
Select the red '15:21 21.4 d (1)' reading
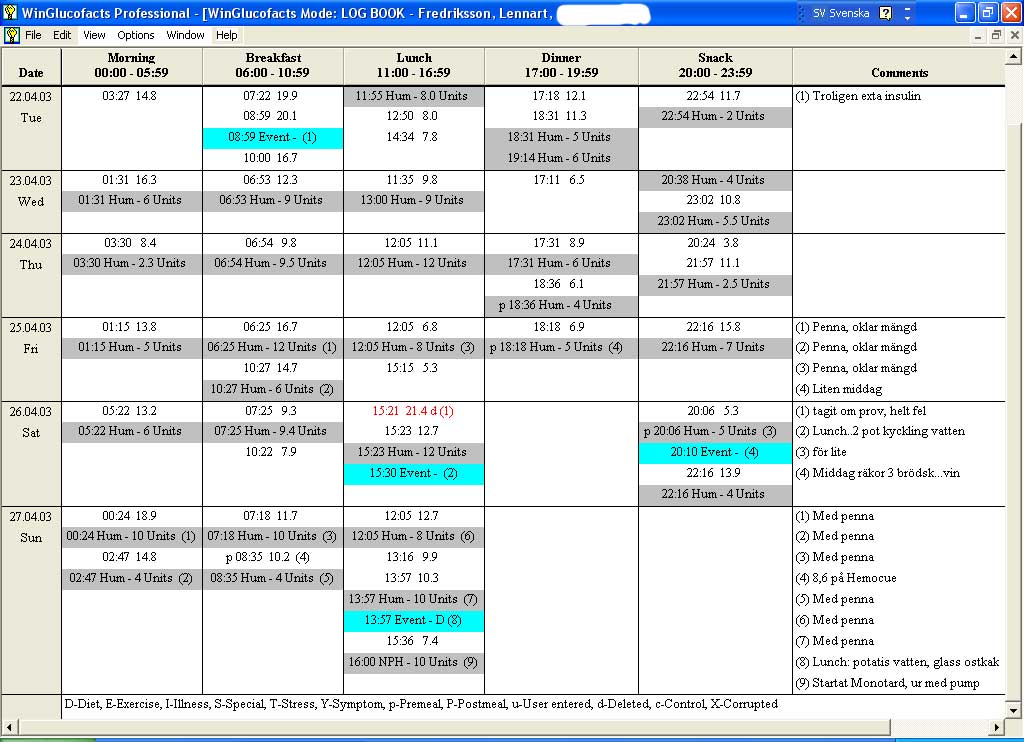pyautogui.click(x=413, y=411)
